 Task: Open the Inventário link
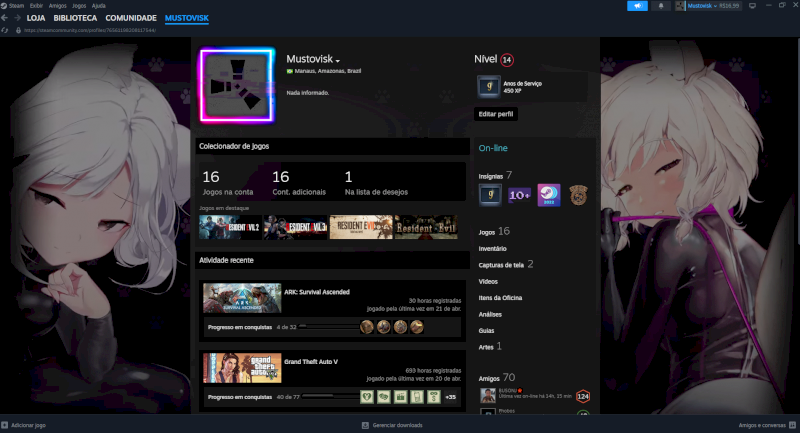pos(492,249)
